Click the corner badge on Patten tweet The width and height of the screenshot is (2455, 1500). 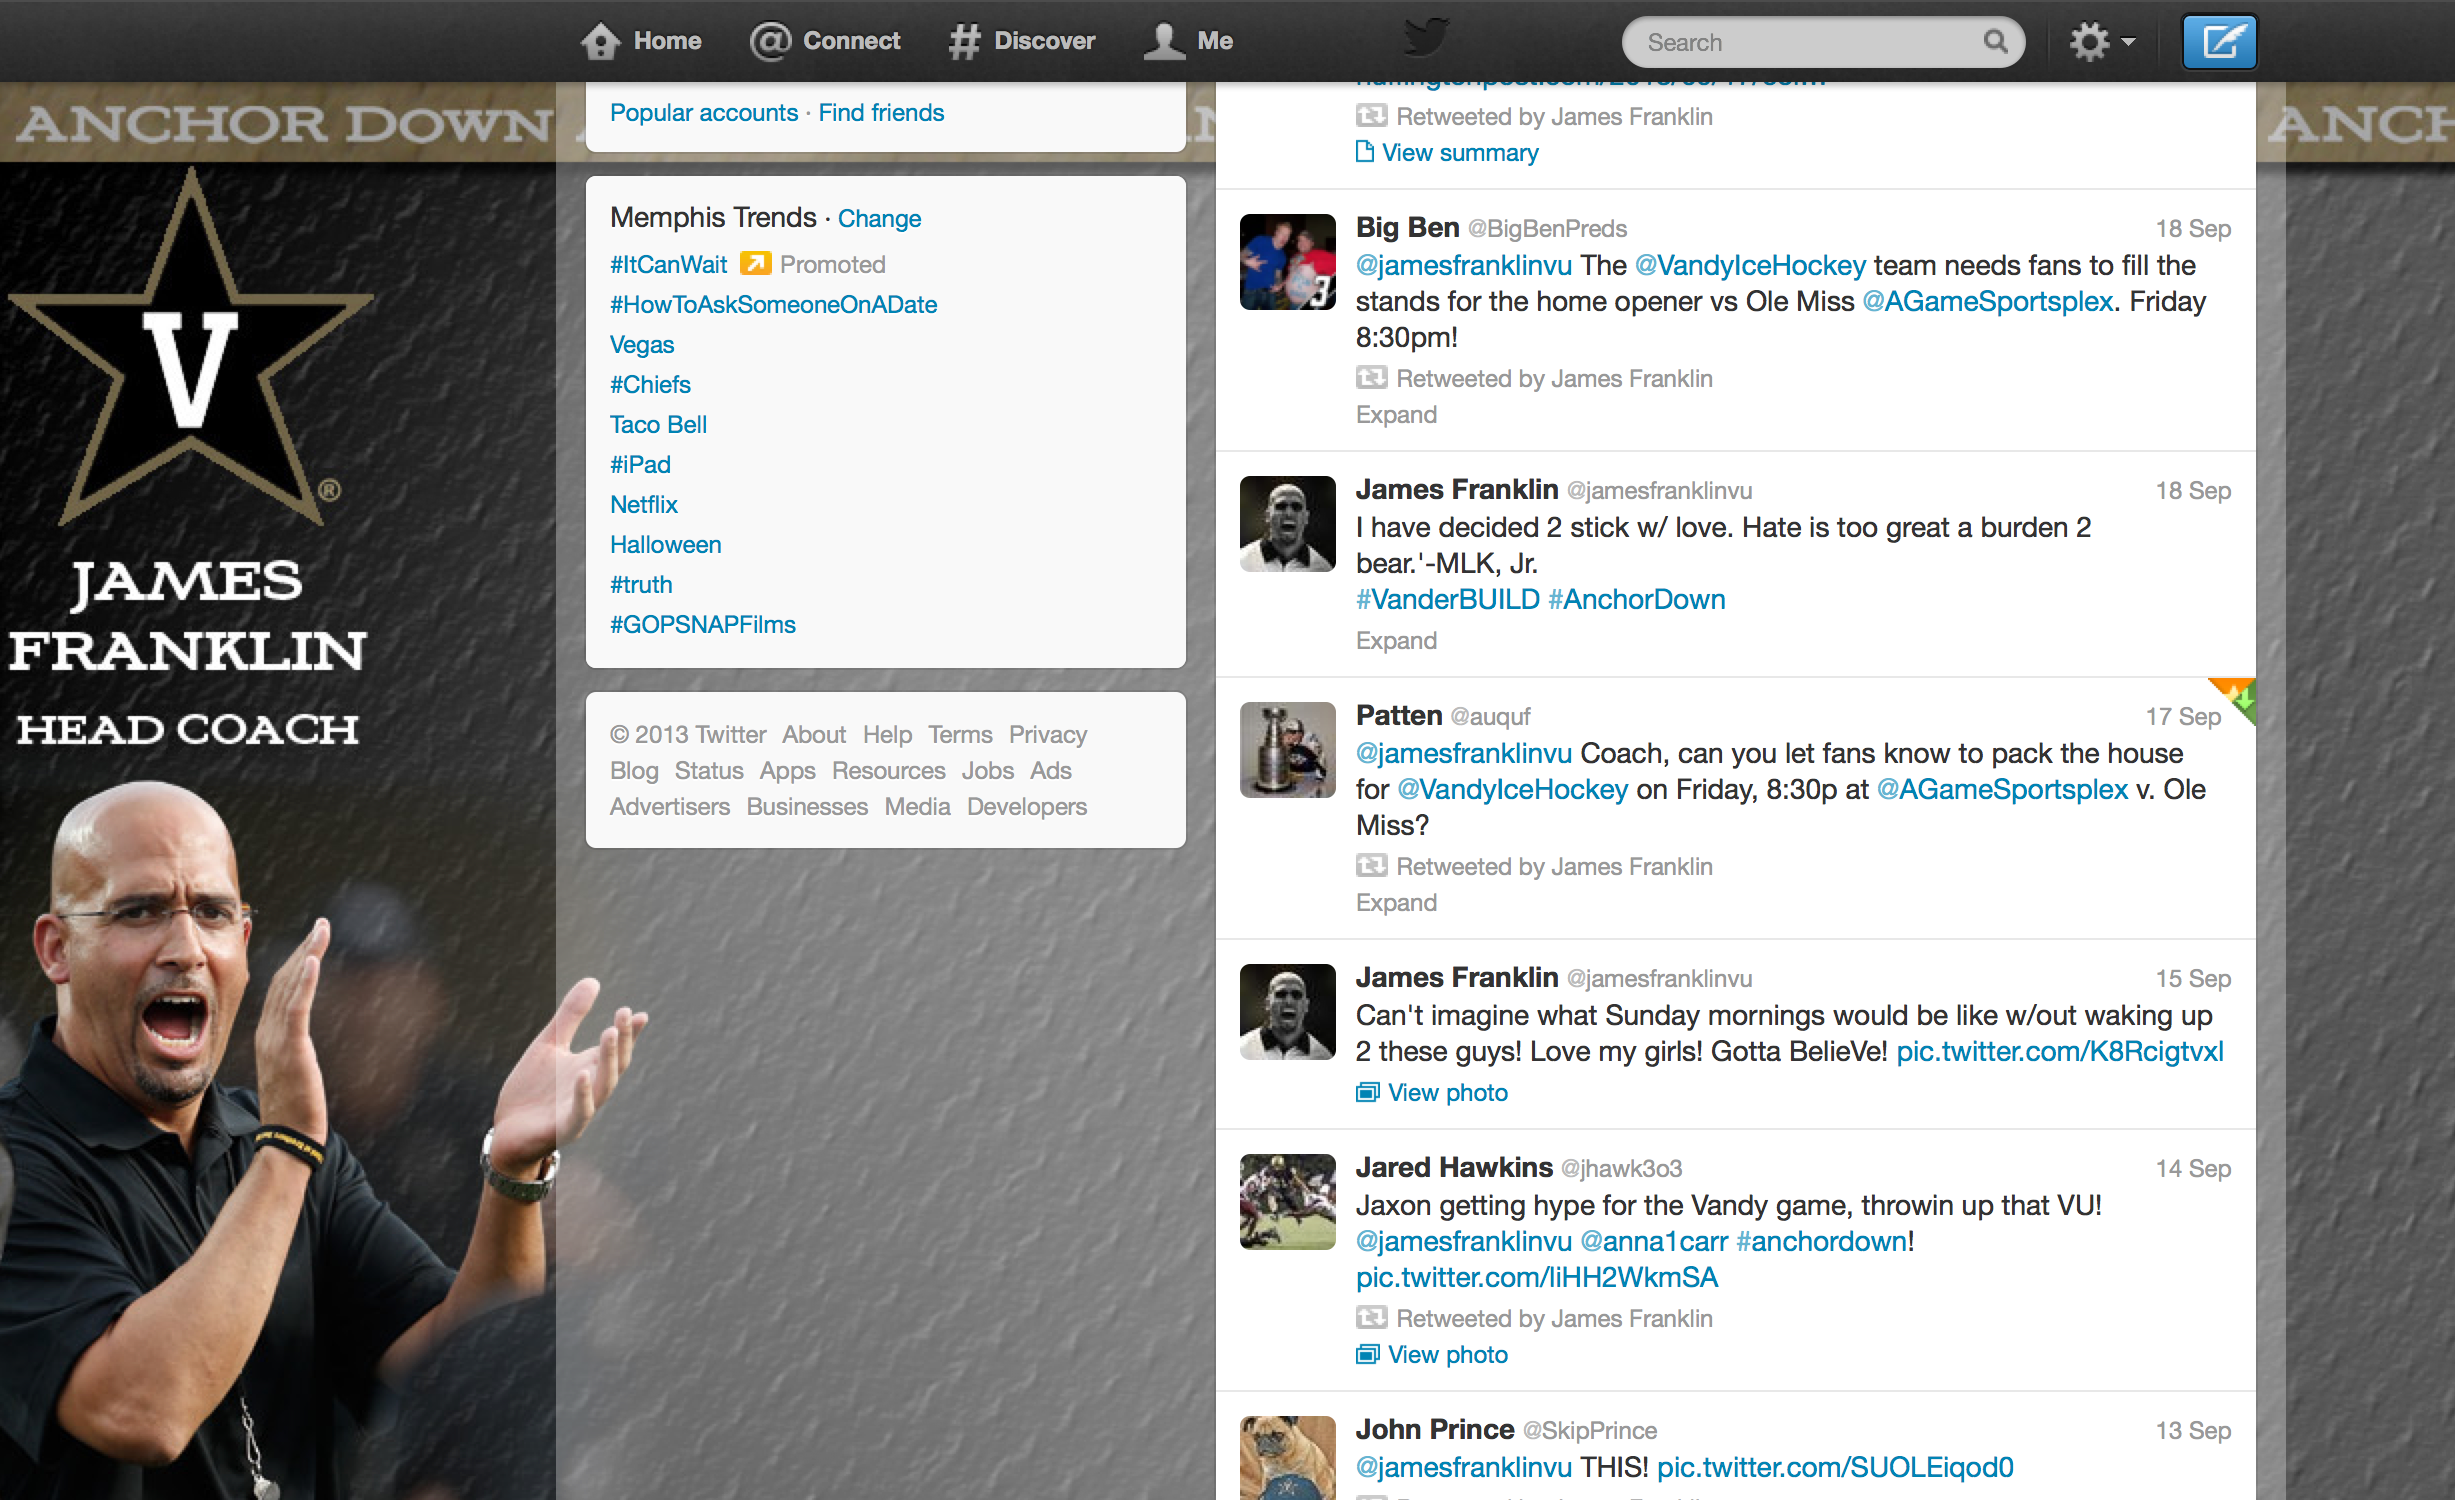tap(2234, 697)
